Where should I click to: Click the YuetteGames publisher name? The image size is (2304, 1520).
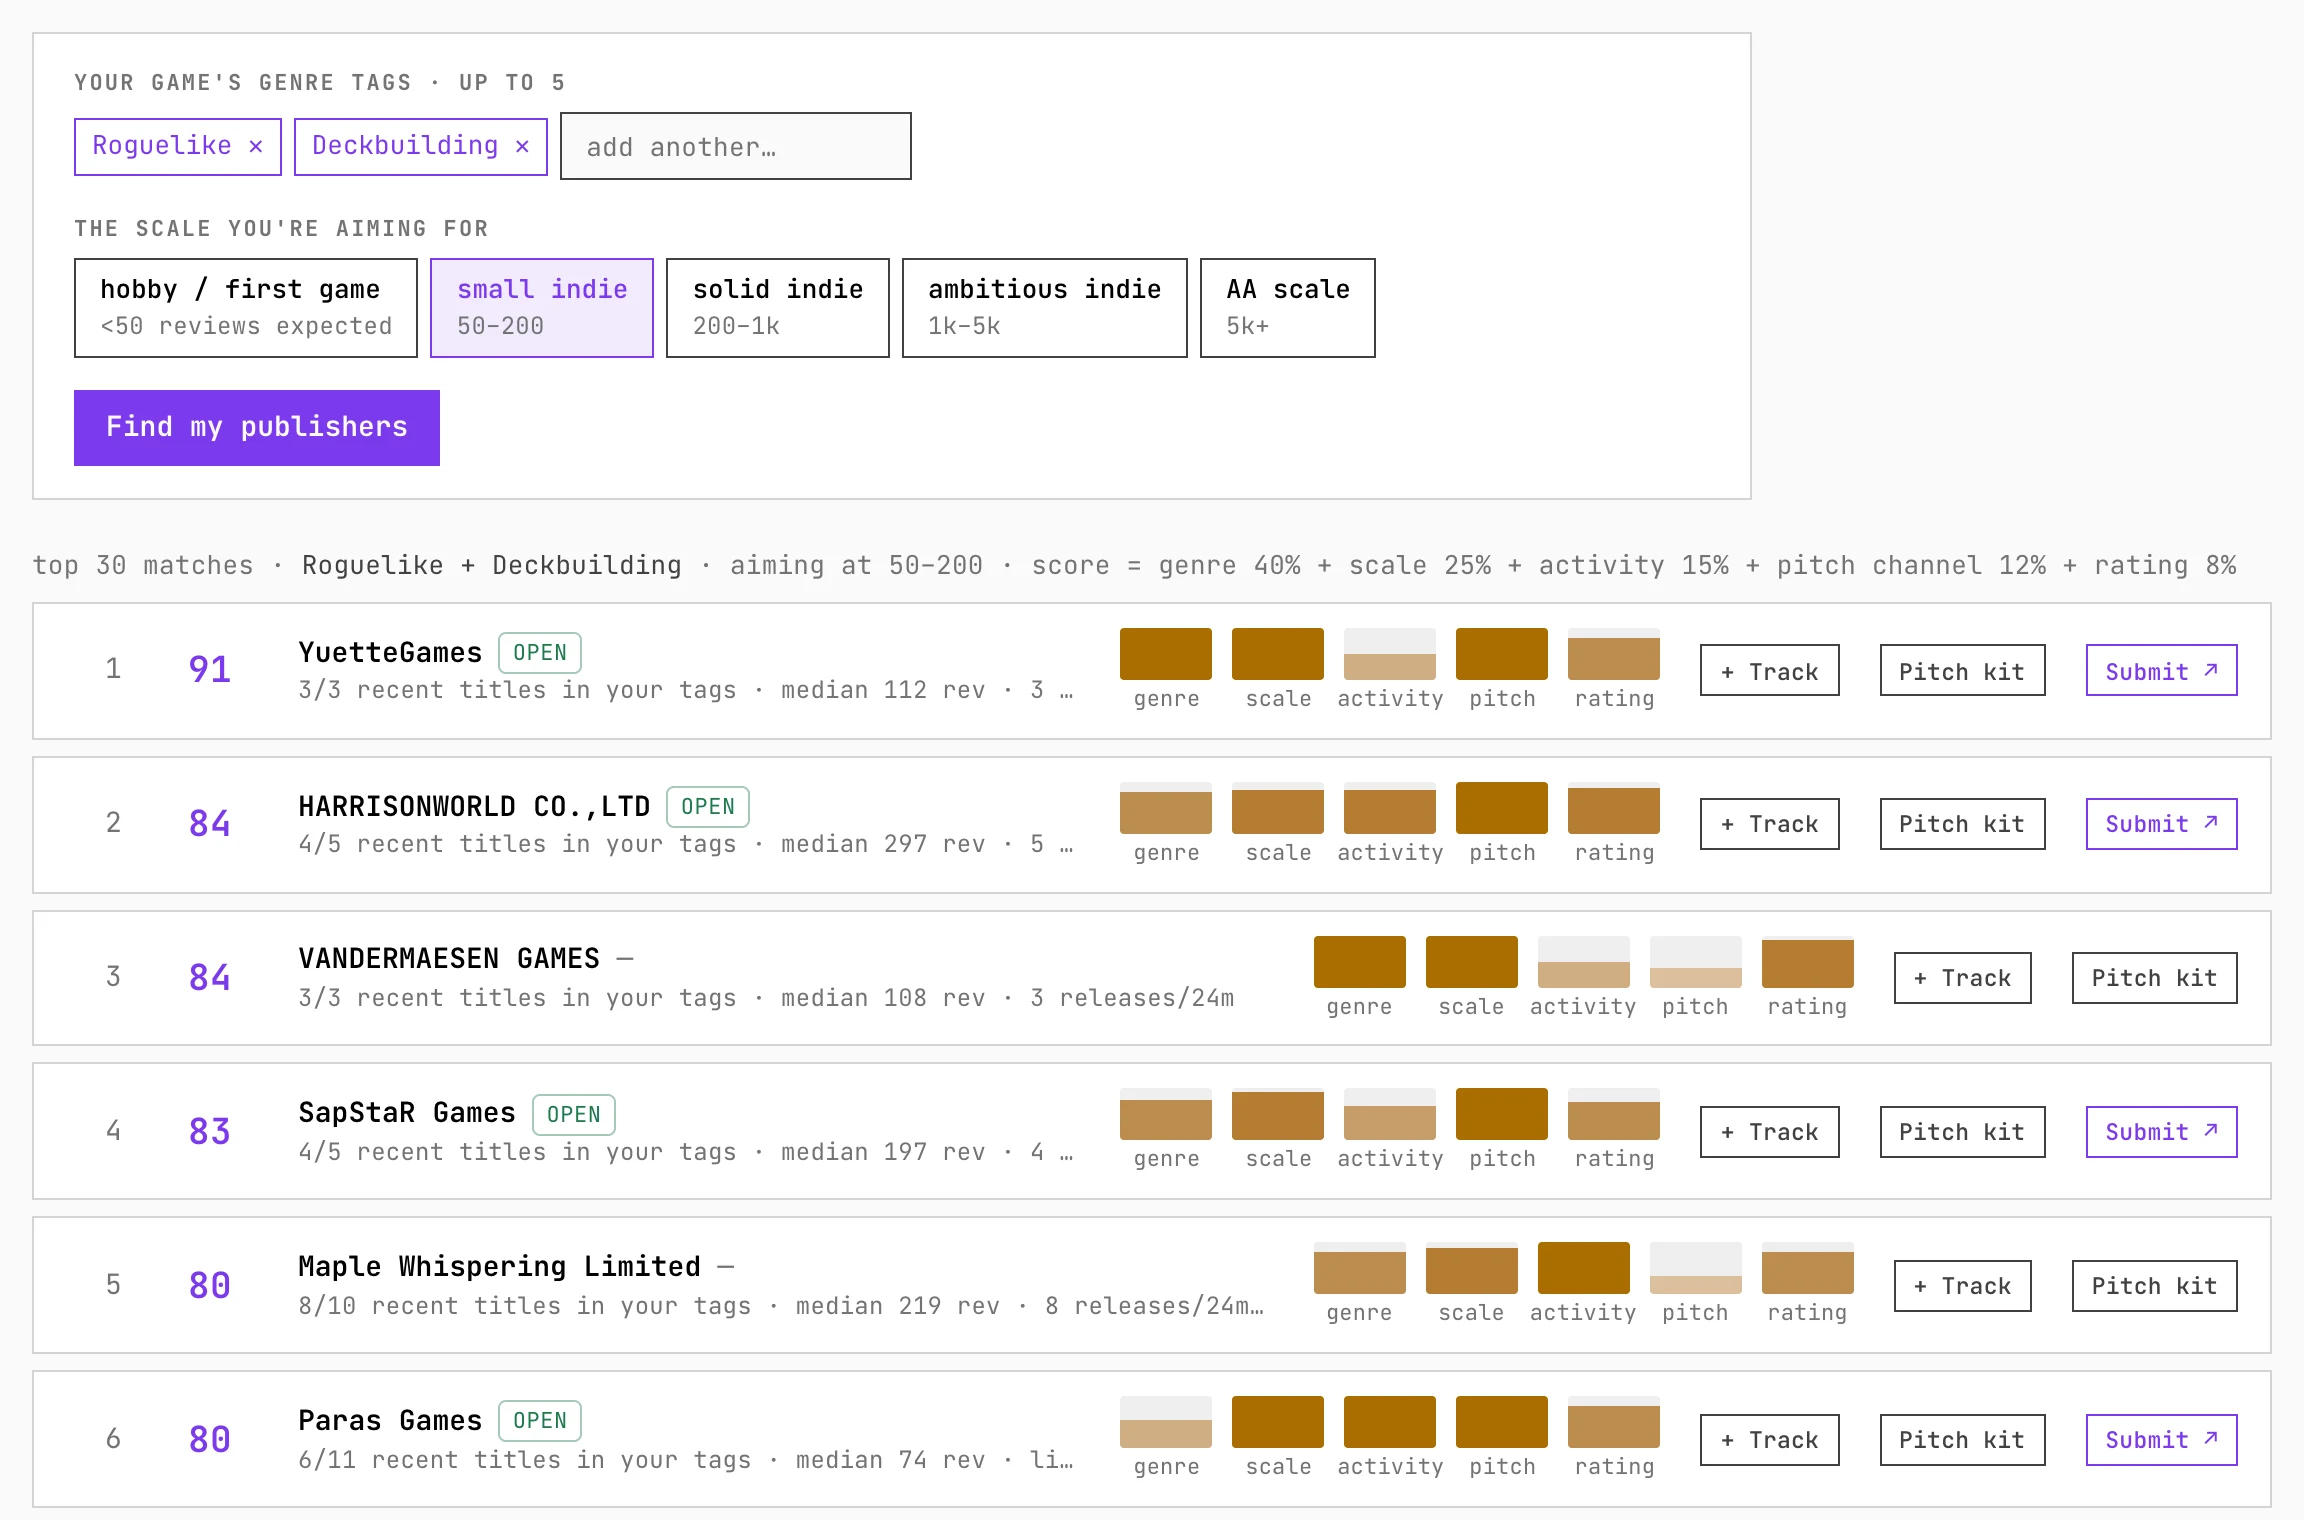[x=390, y=652]
